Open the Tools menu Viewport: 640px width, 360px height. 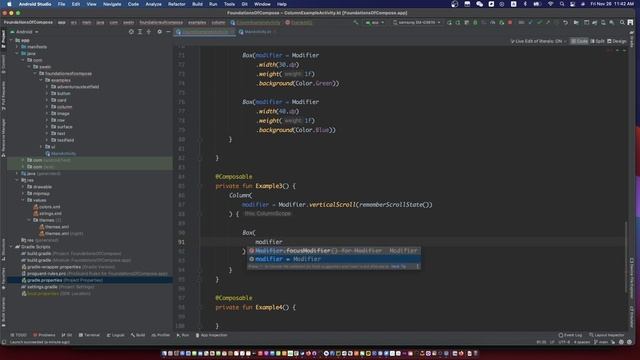pyautogui.click(x=229, y=4)
